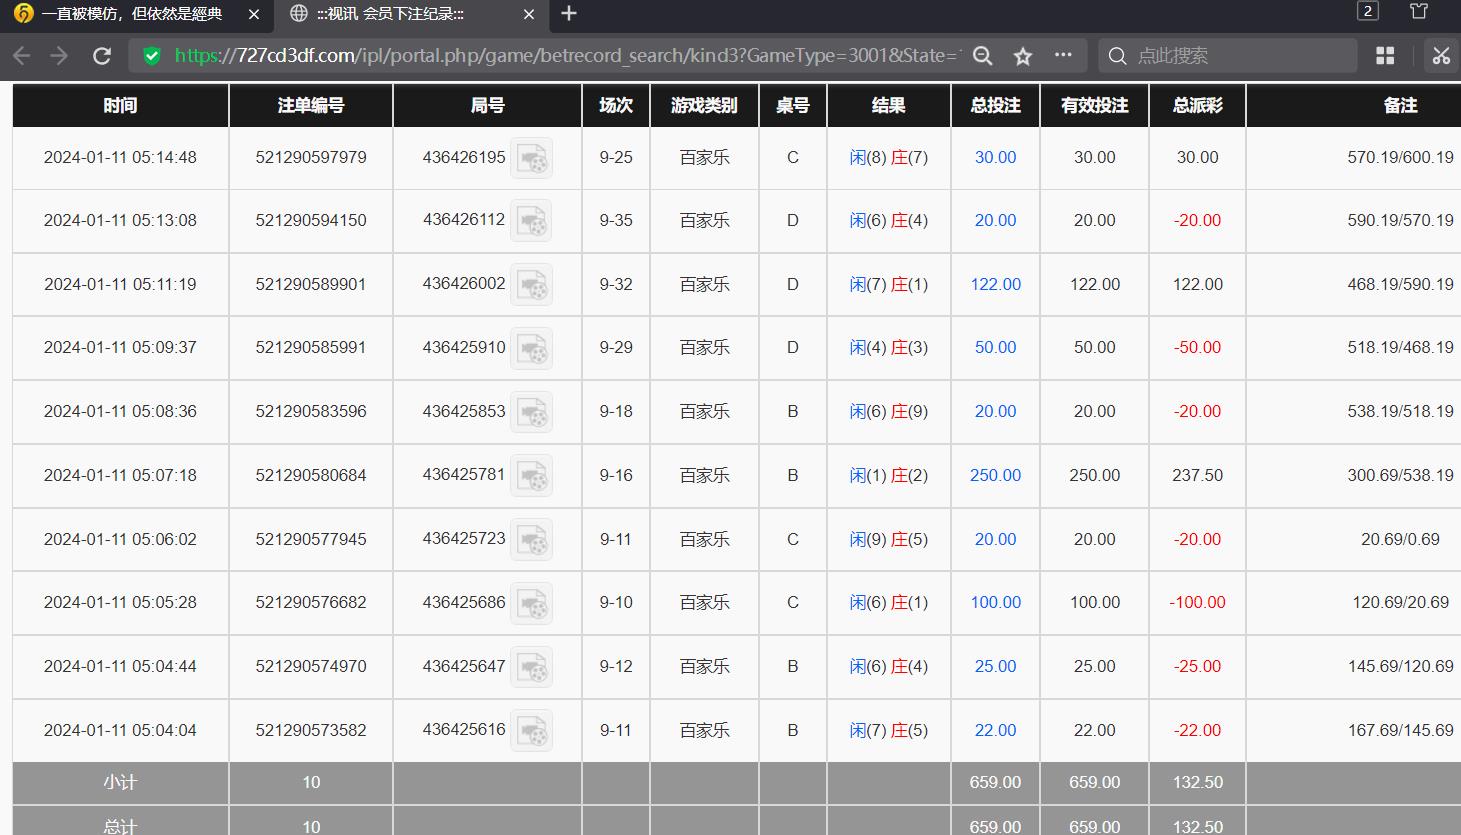Screen dimensions: 1461x835
Task: Open total bet link 100.00
Action: click(x=995, y=603)
